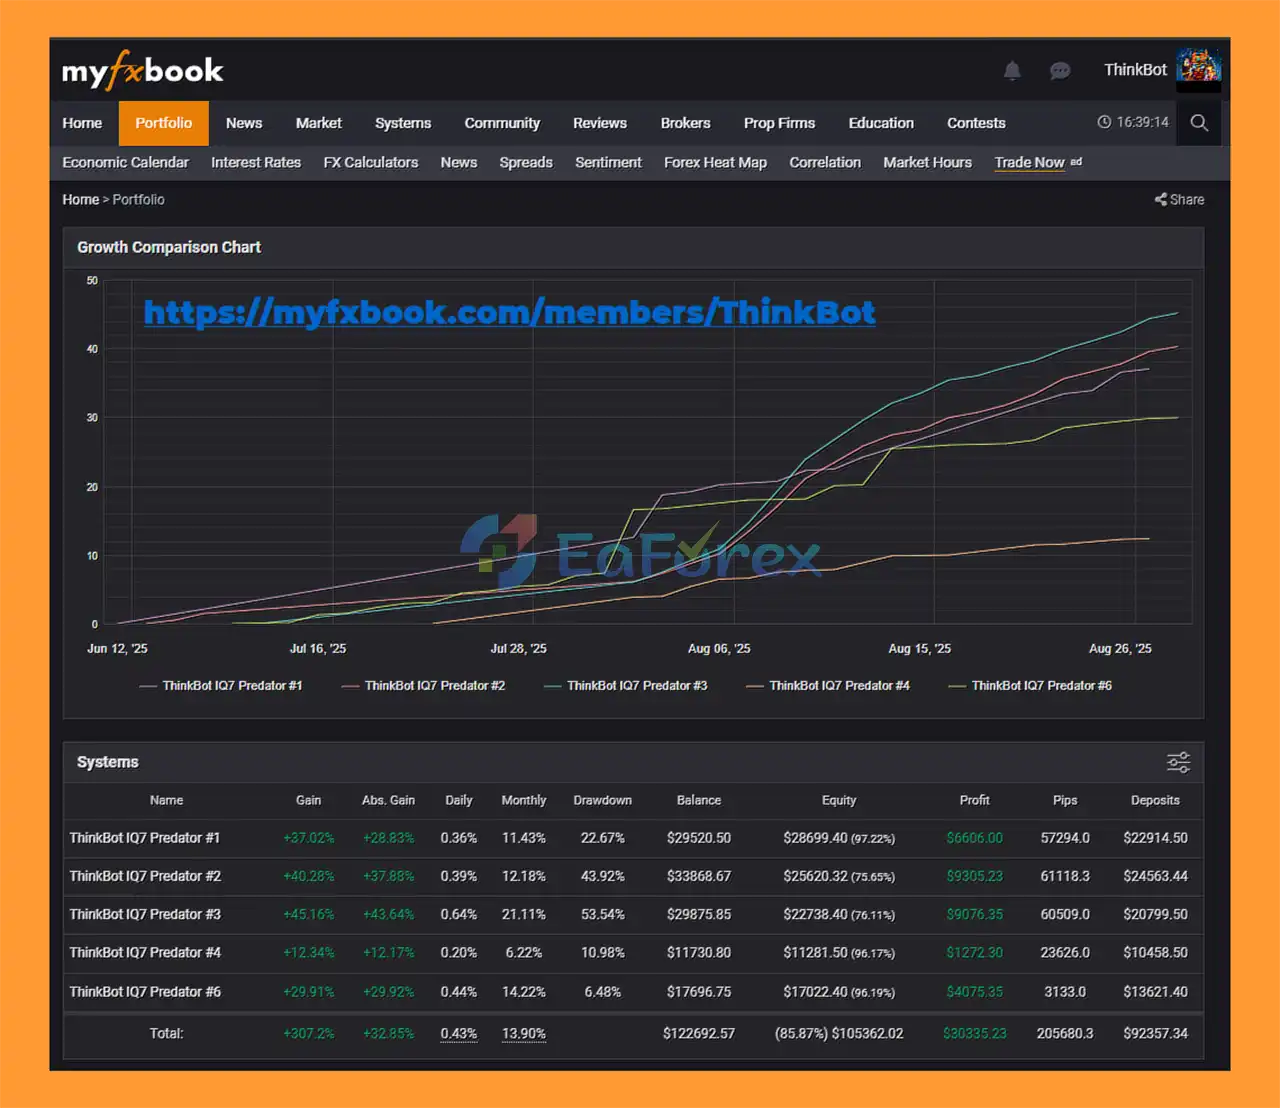Image resolution: width=1280 pixels, height=1108 pixels.
Task: Click the notifications bell icon
Action: pyautogui.click(x=1012, y=70)
